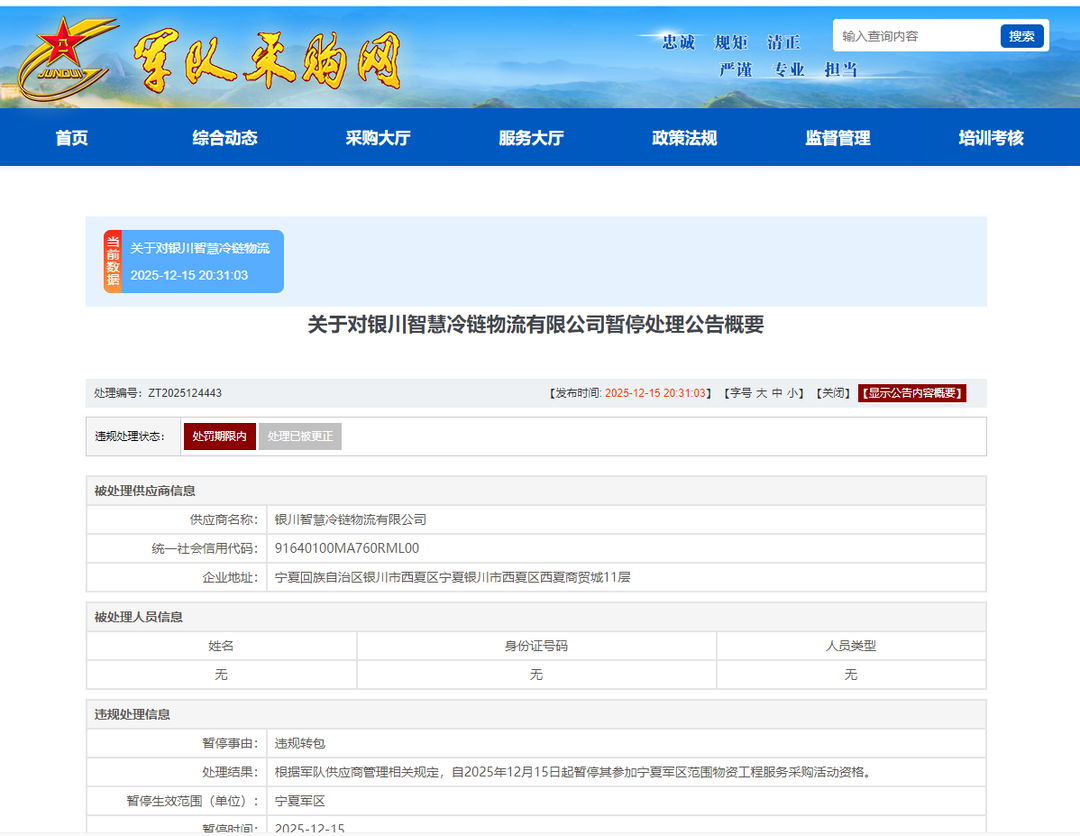Viewport: 1080px width, 836px height.
Task: Open the 综合动态 navigation menu
Action: click(x=225, y=138)
